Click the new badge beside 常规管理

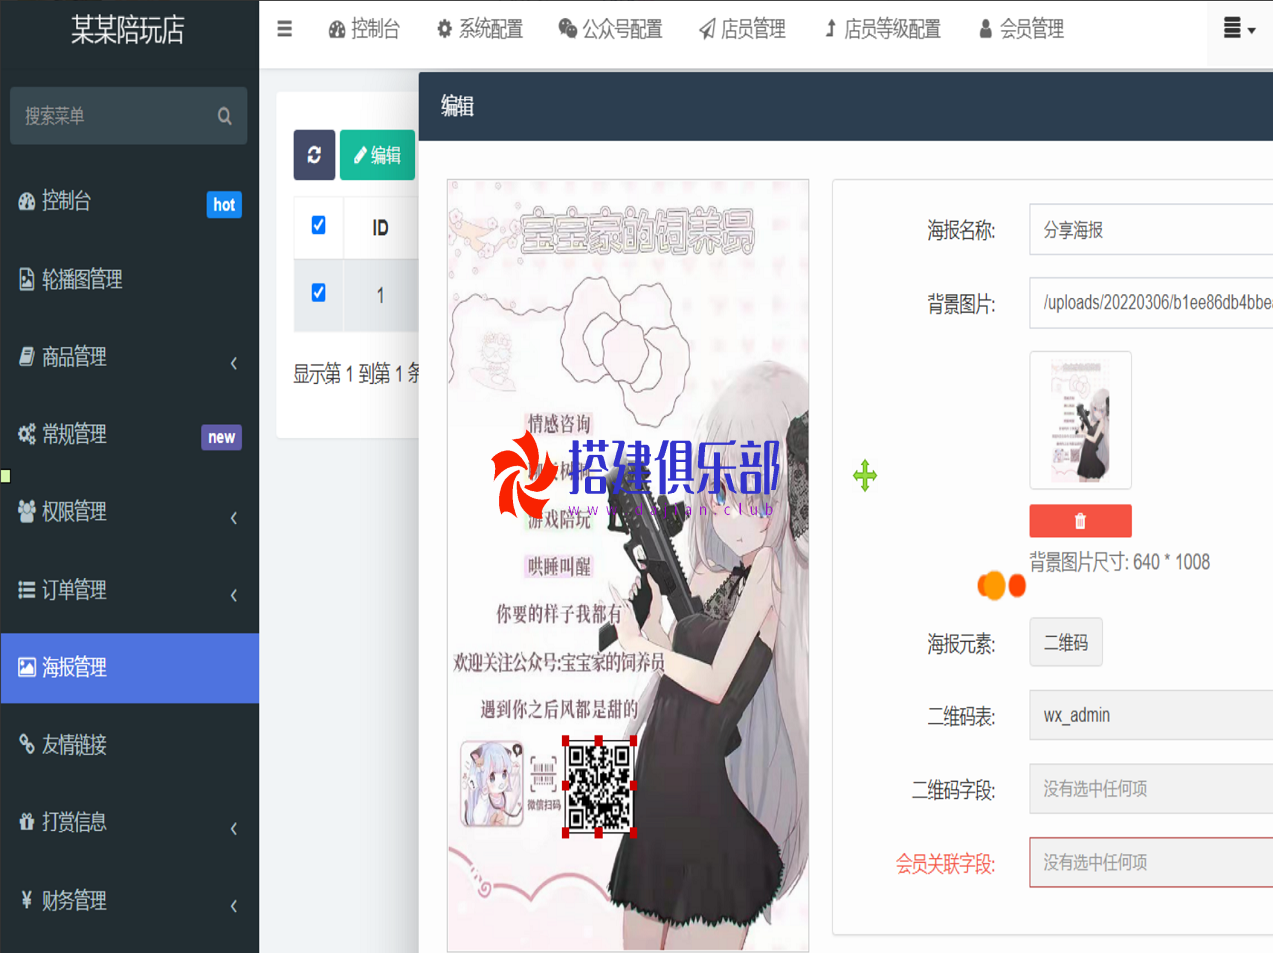tap(222, 437)
